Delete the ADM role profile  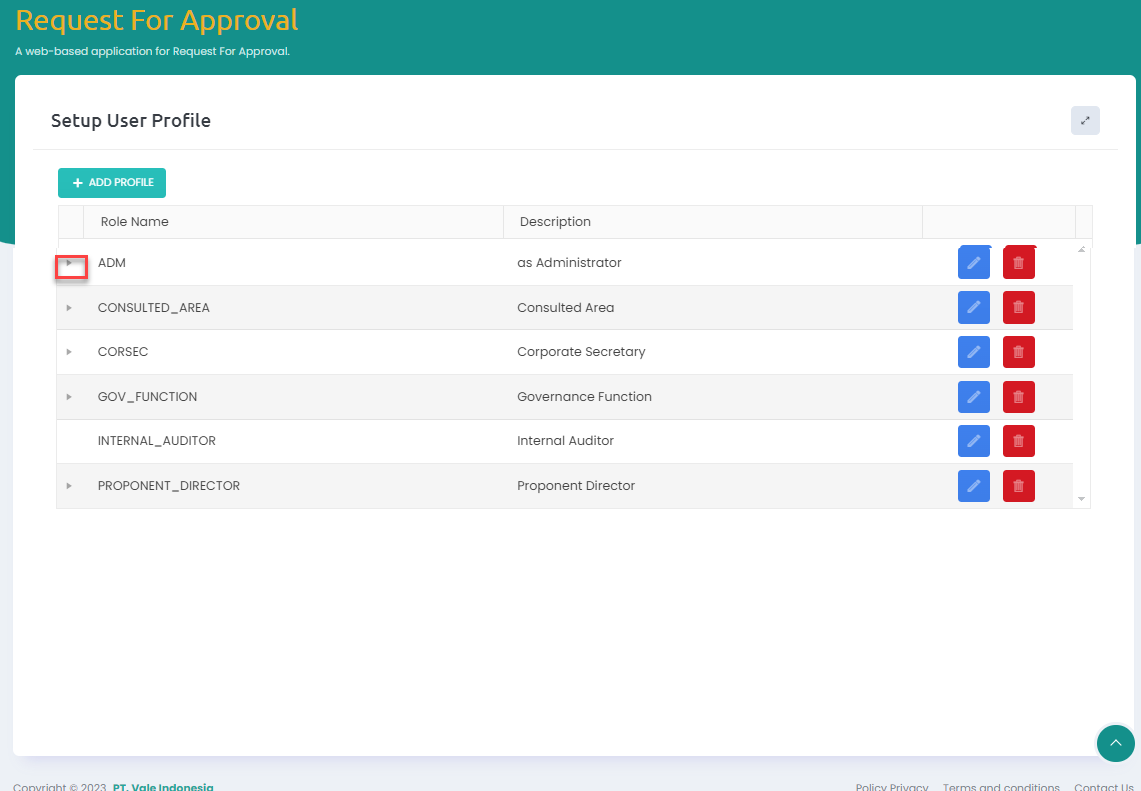[x=1018, y=263]
